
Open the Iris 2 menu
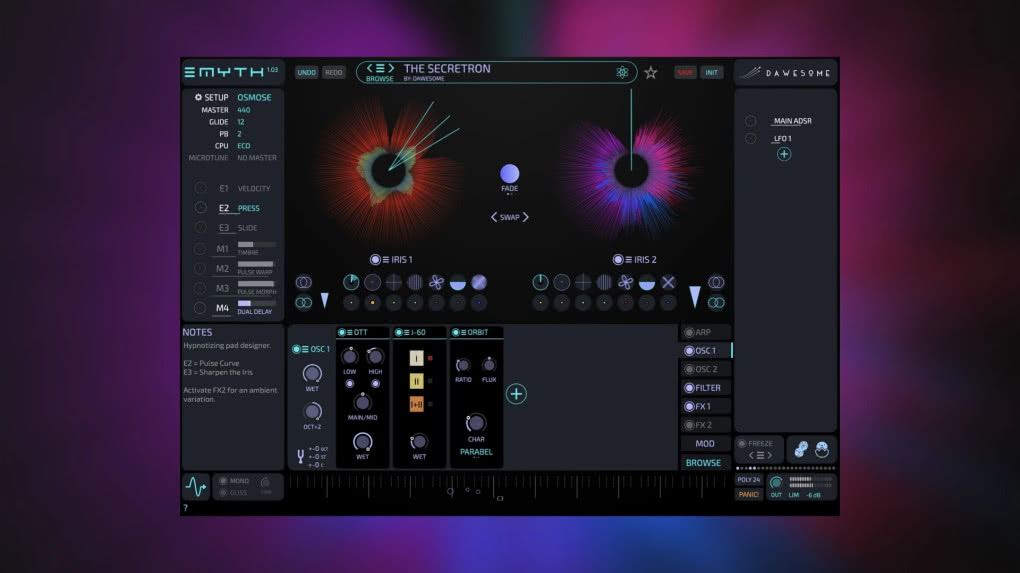(x=628, y=260)
